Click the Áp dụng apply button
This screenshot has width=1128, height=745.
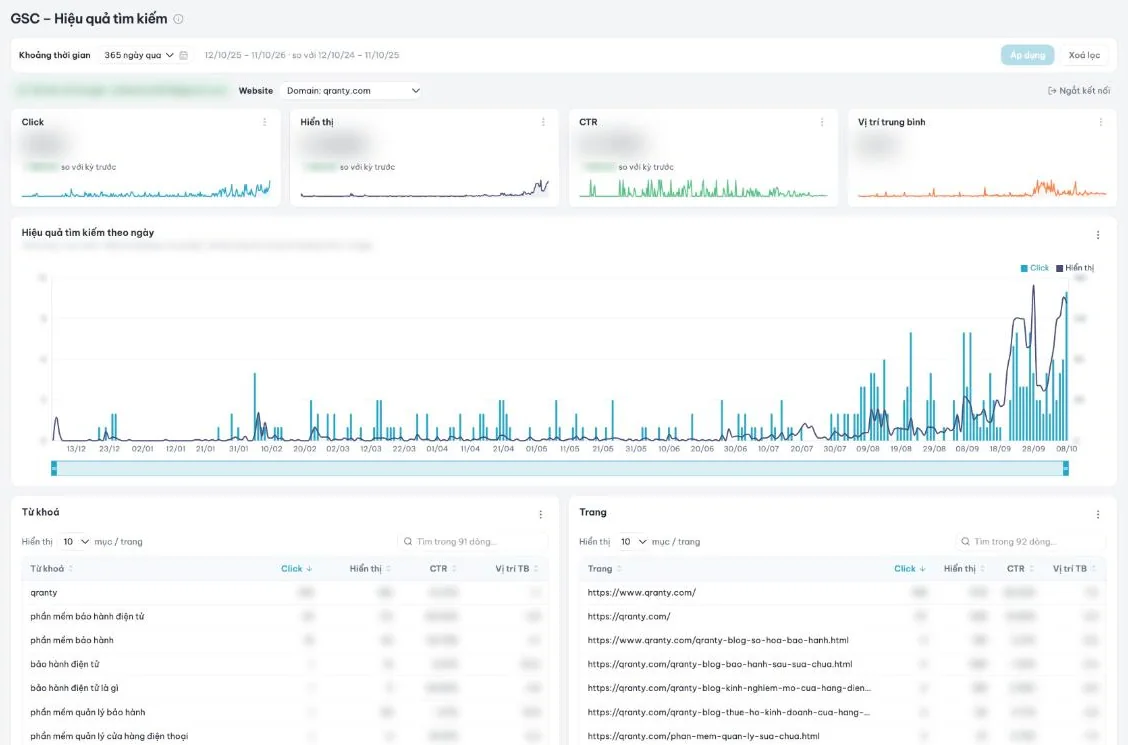(1027, 55)
